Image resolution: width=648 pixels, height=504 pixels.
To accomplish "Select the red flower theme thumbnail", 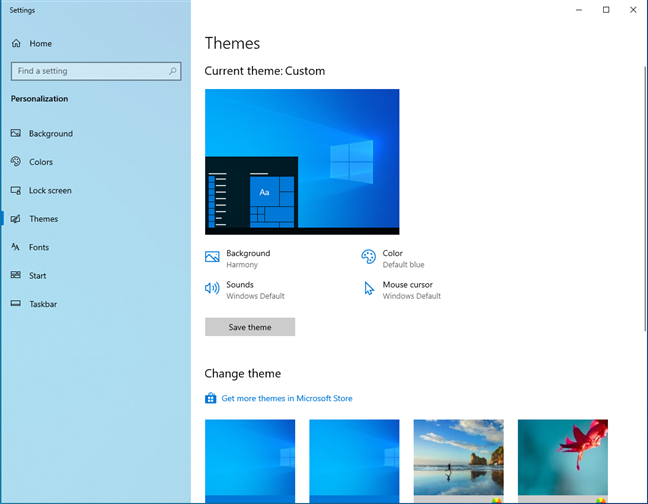I will click(563, 461).
